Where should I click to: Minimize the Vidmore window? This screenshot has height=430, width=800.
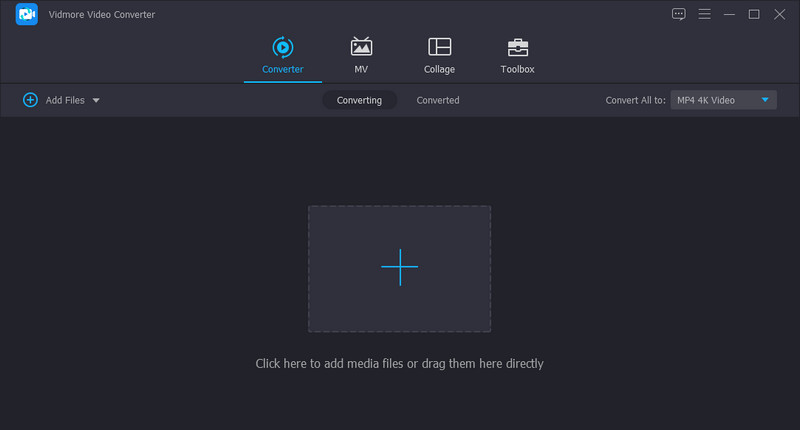(729, 14)
